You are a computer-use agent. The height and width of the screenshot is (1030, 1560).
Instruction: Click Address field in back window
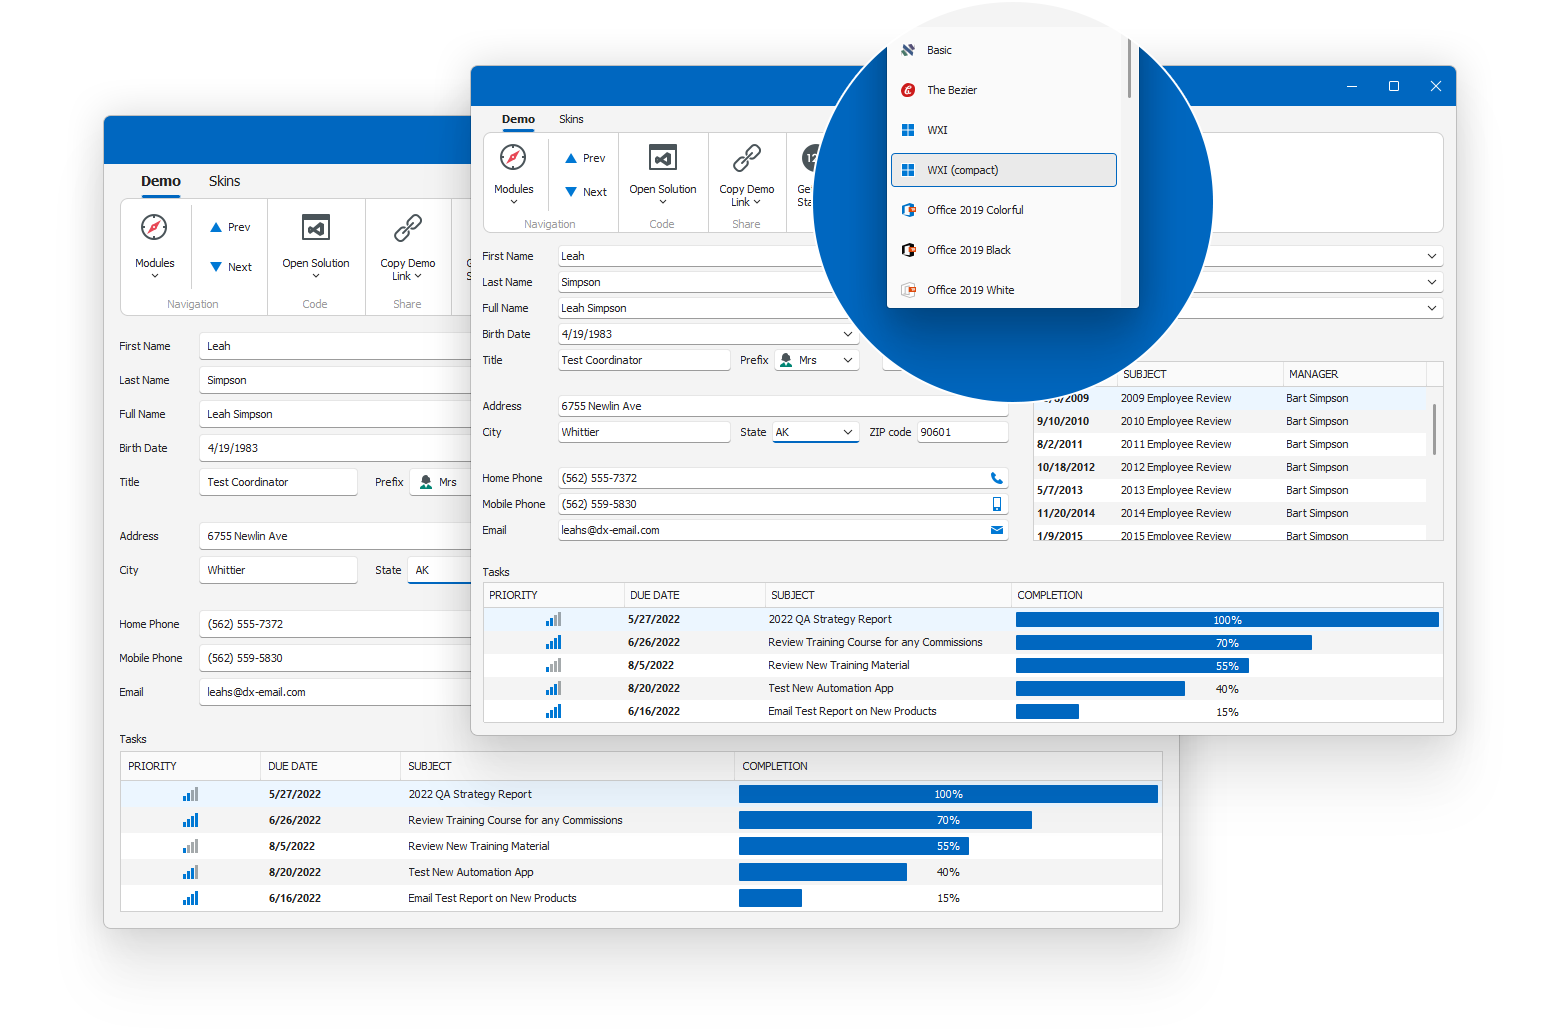tap(334, 536)
